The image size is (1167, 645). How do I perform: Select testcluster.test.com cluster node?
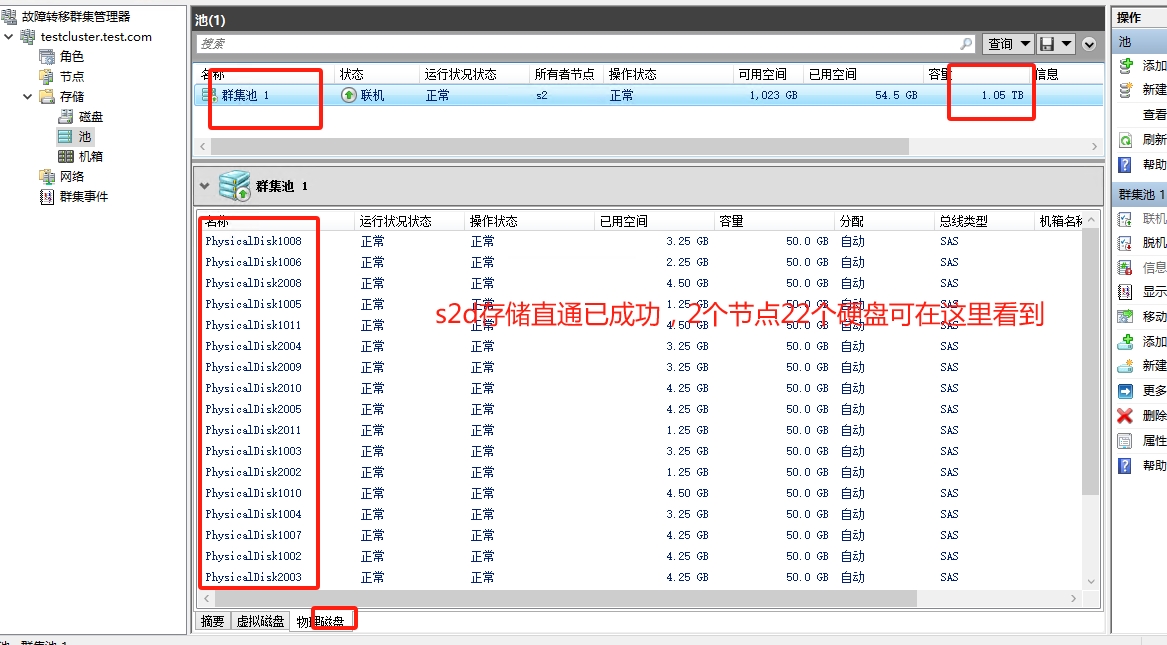[x=96, y=36]
